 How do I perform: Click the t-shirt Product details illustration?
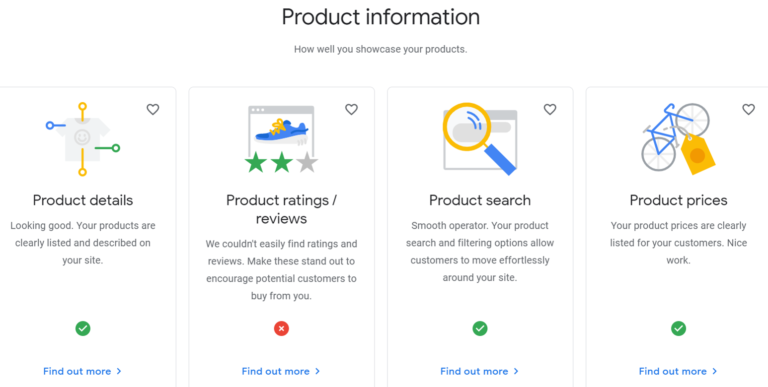(83, 139)
